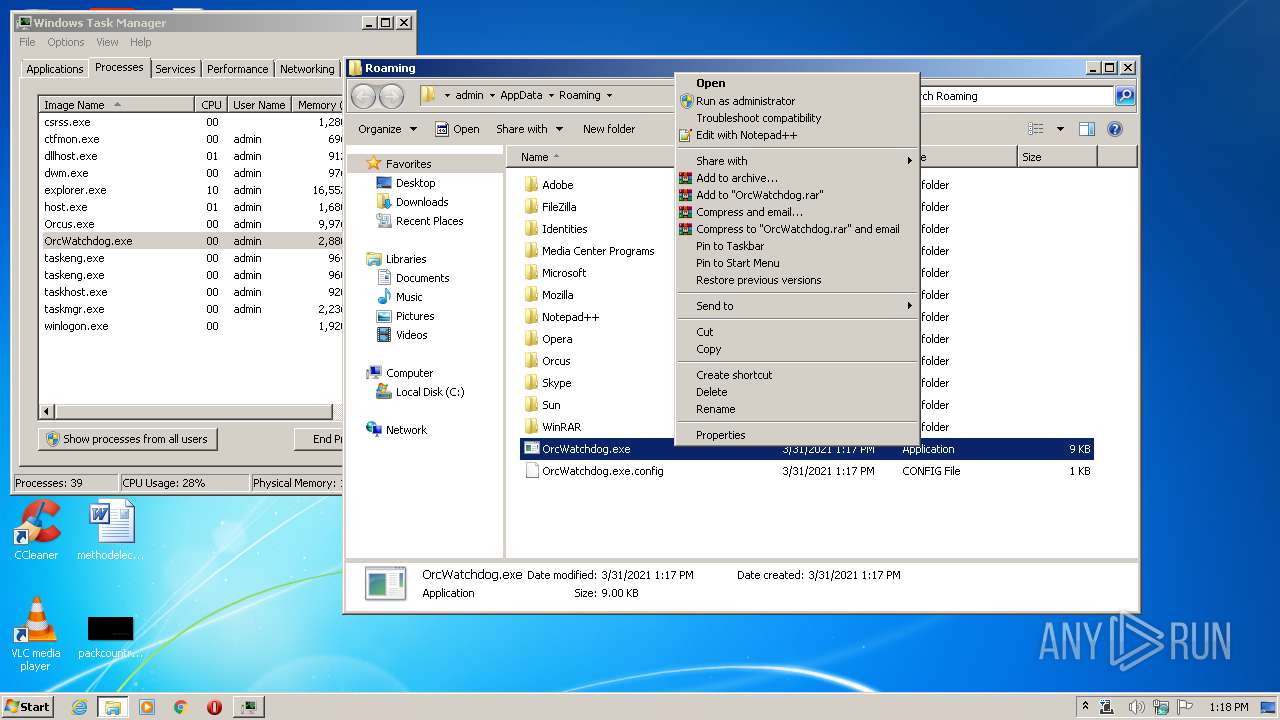Screen dimensions: 1280x720
Task: Choose Edit with Notepad++ in context menu
Action: [x=796, y=135]
